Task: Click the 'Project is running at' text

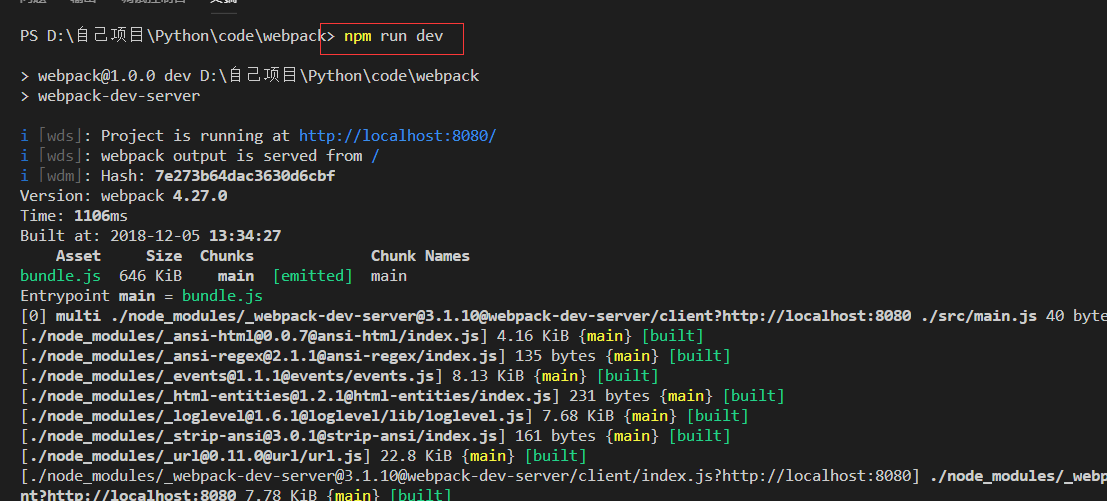Action: click(196, 135)
